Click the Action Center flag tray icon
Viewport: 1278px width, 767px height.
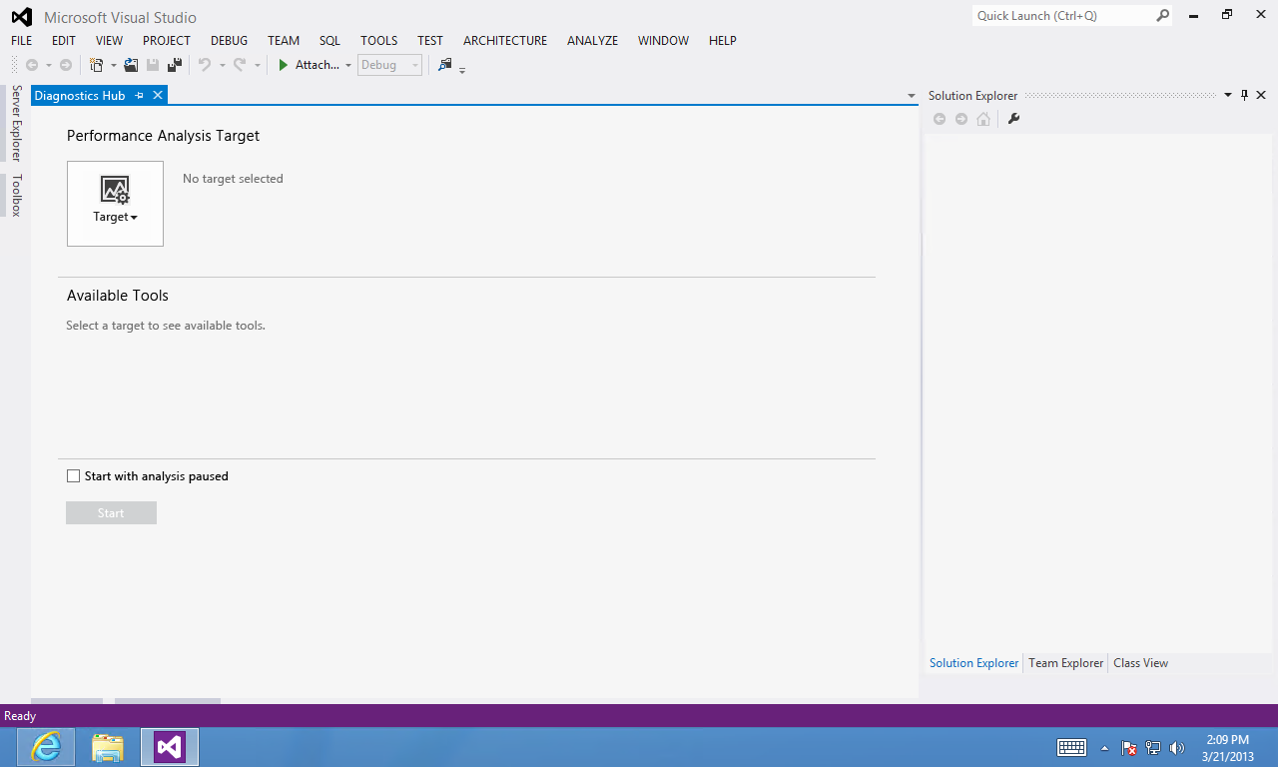click(x=1129, y=748)
